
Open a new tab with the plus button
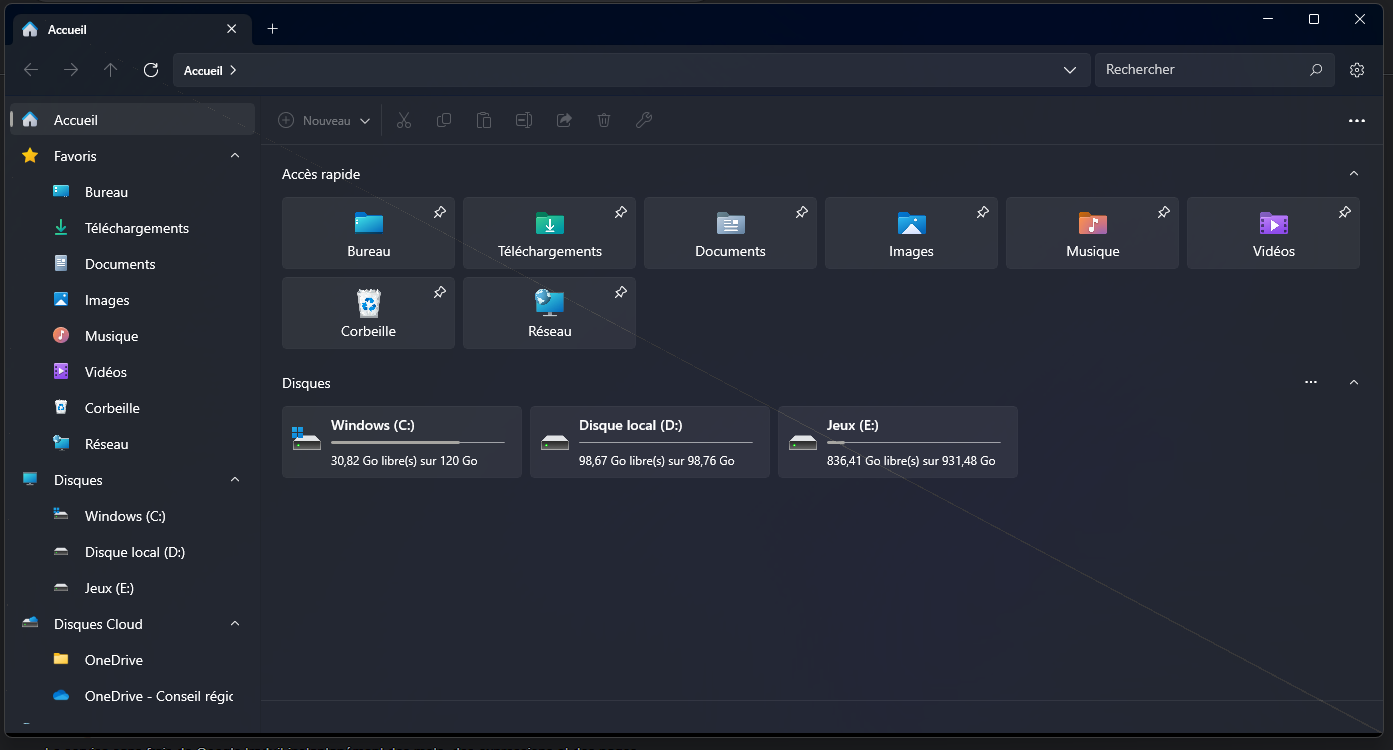[x=272, y=29]
